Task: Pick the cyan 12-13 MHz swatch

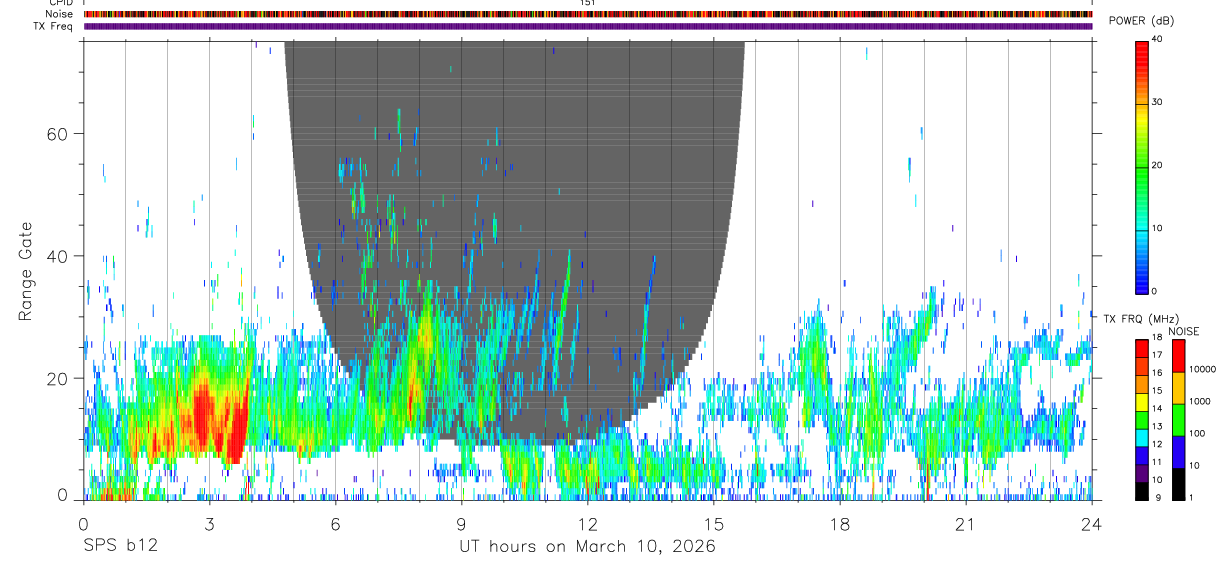Action: tap(1142, 437)
